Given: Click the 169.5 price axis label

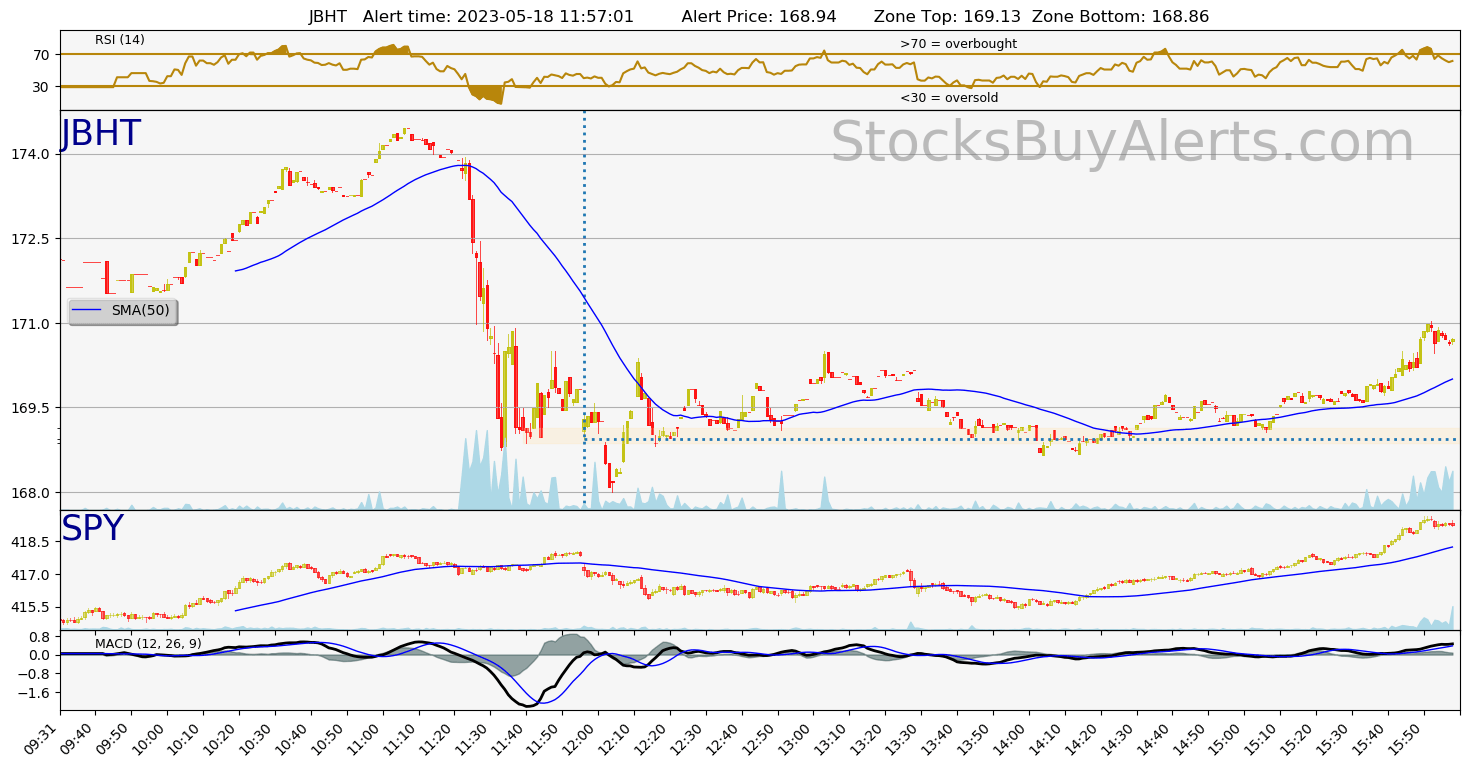Looking at the screenshot, I should [x=33, y=408].
